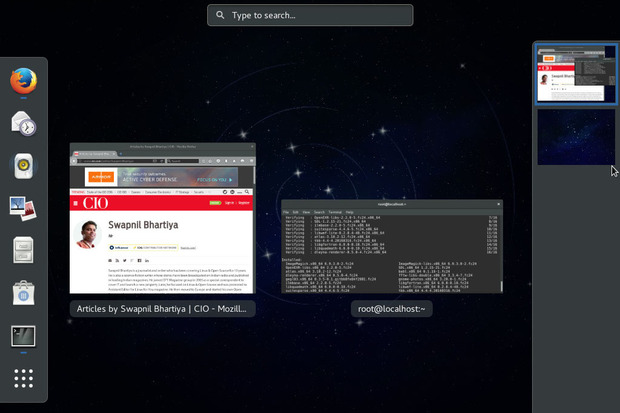Launch the Shotwell photo manager icon

click(23, 208)
